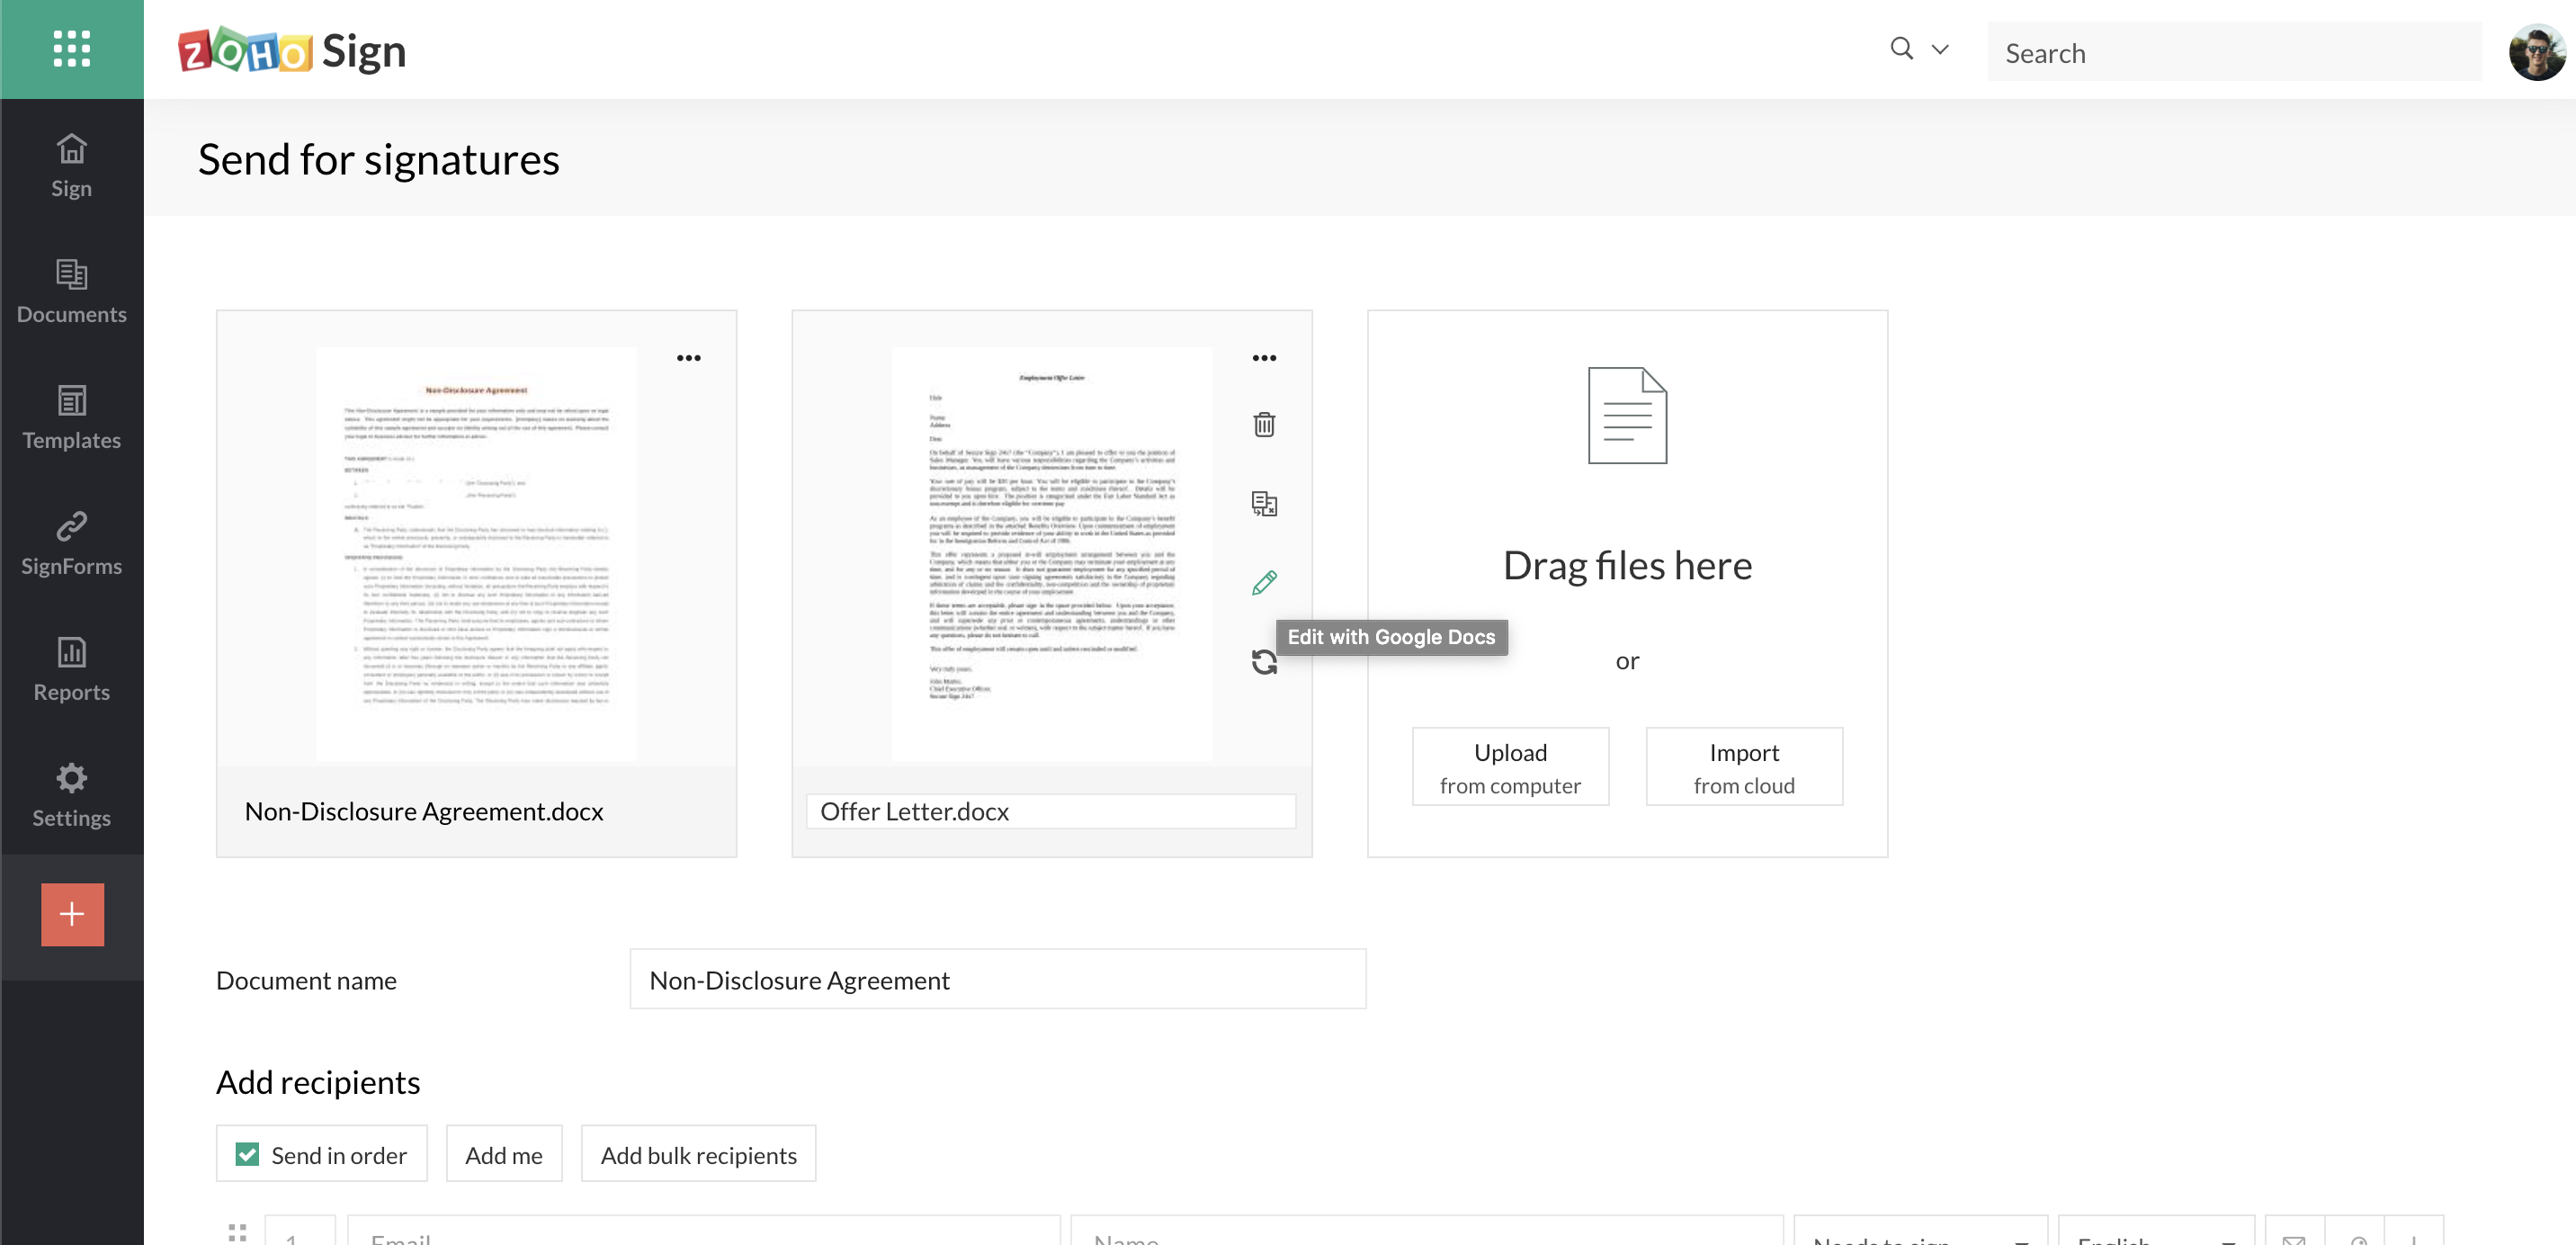Click the green pencil Edit with Google Docs icon
2576x1245 pixels.
coord(1264,582)
